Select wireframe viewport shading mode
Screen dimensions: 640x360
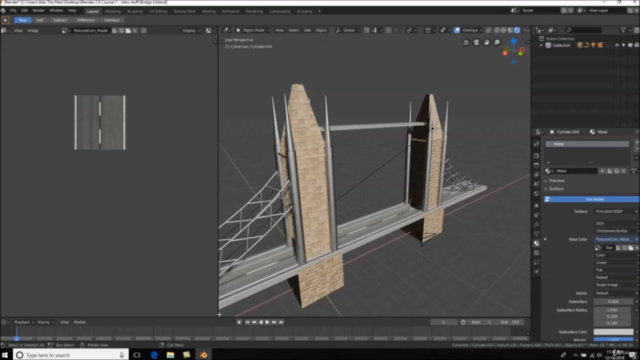[x=497, y=30]
